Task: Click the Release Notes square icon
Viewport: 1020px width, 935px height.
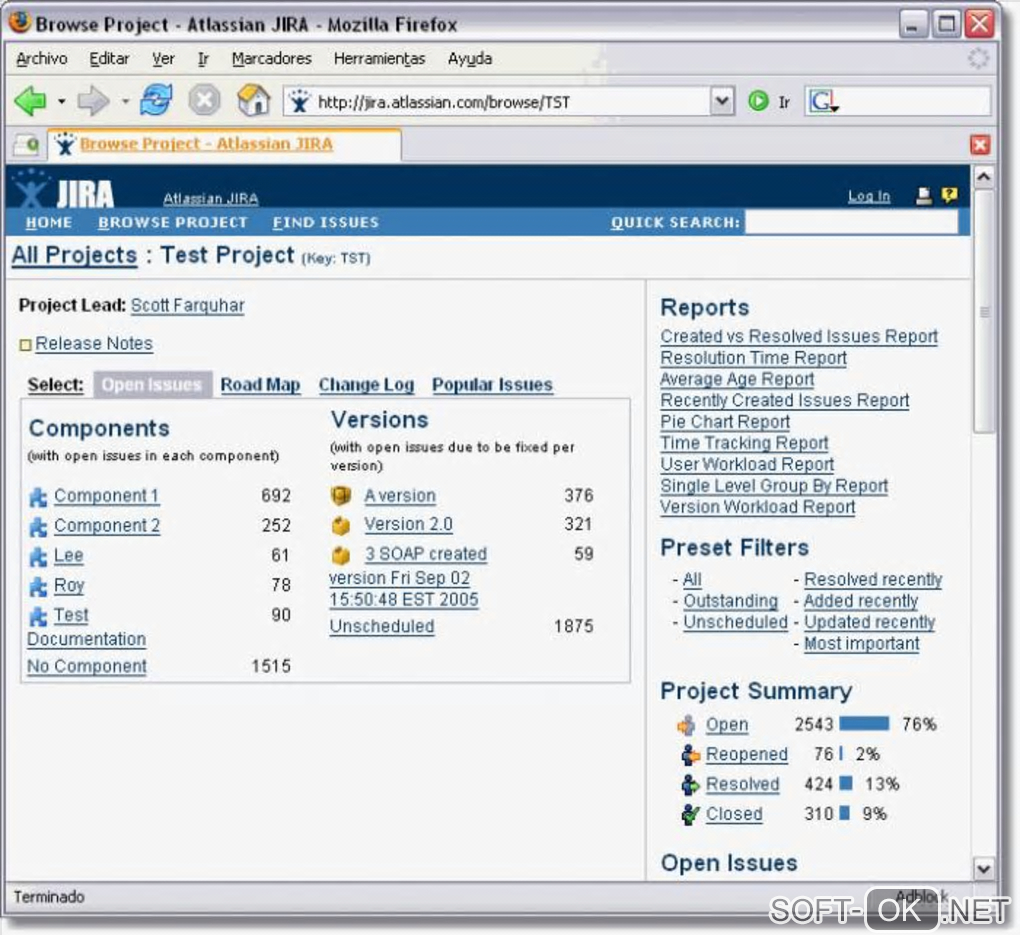Action: click(x=25, y=345)
